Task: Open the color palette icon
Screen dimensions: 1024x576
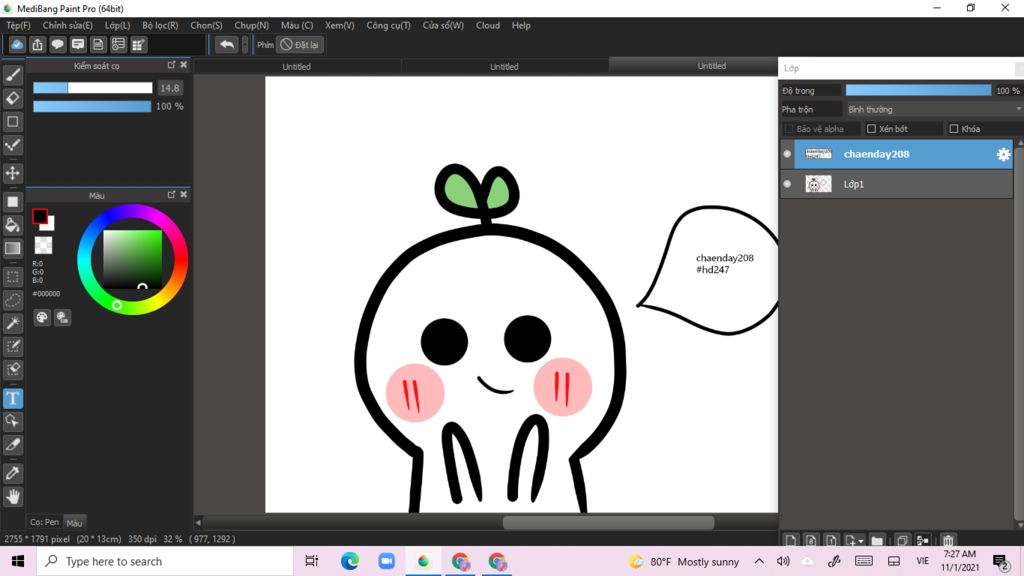Action: click(x=42, y=318)
